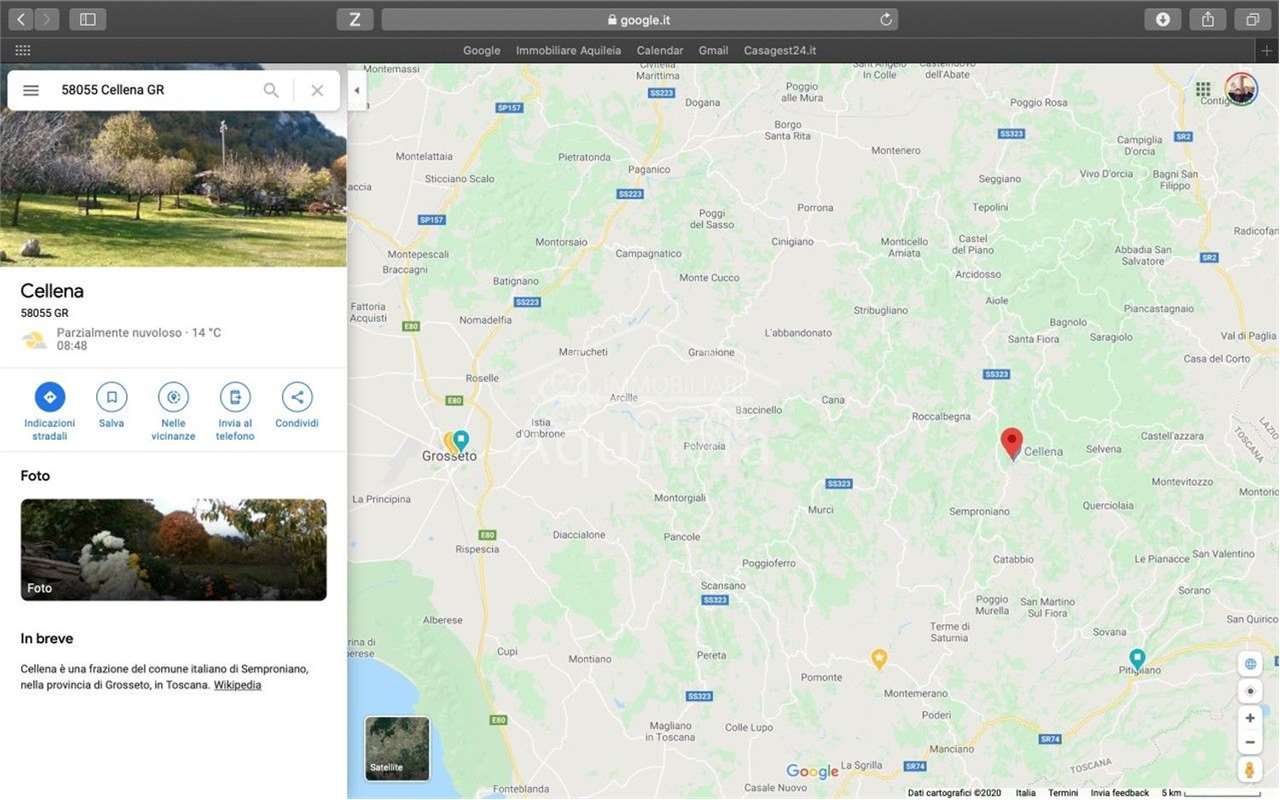Viewport: 1280px width, 800px height.
Task: Open the Gmail bookmark in favorites bar
Action: coord(713,50)
